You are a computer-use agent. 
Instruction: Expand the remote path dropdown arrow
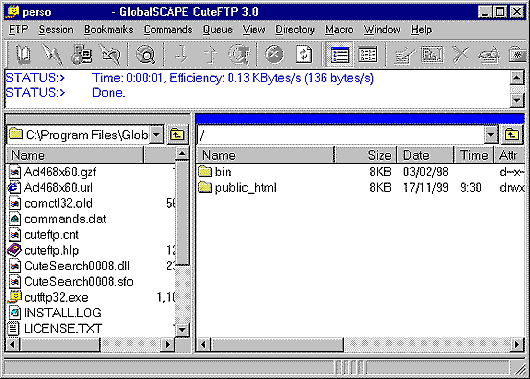click(491, 135)
